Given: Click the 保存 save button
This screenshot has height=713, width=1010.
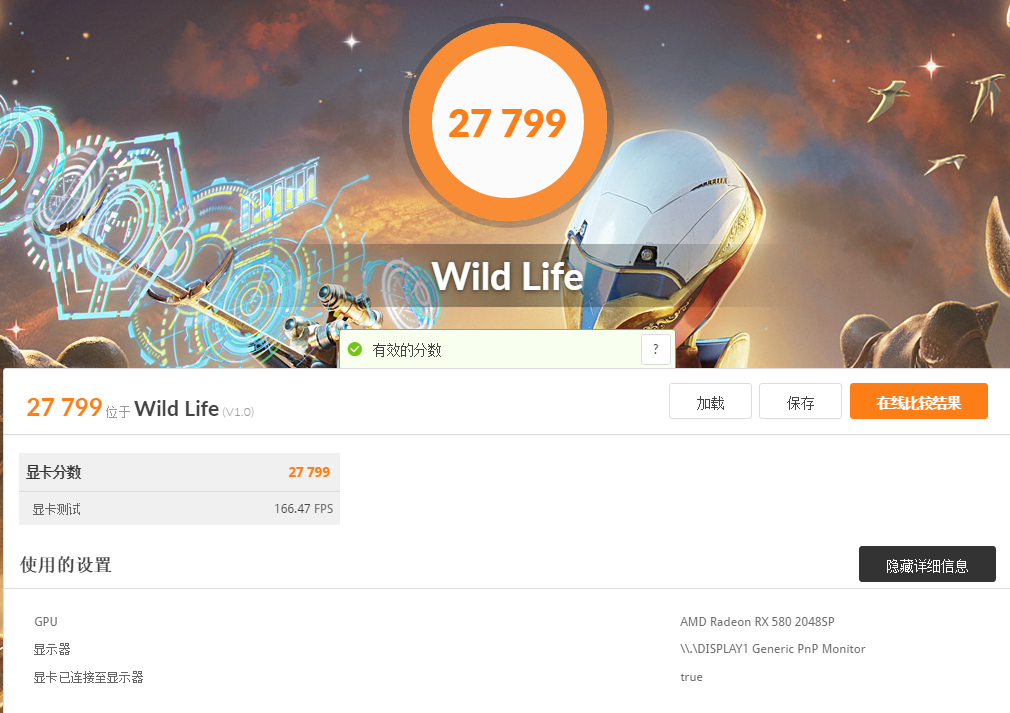Looking at the screenshot, I should (x=800, y=401).
